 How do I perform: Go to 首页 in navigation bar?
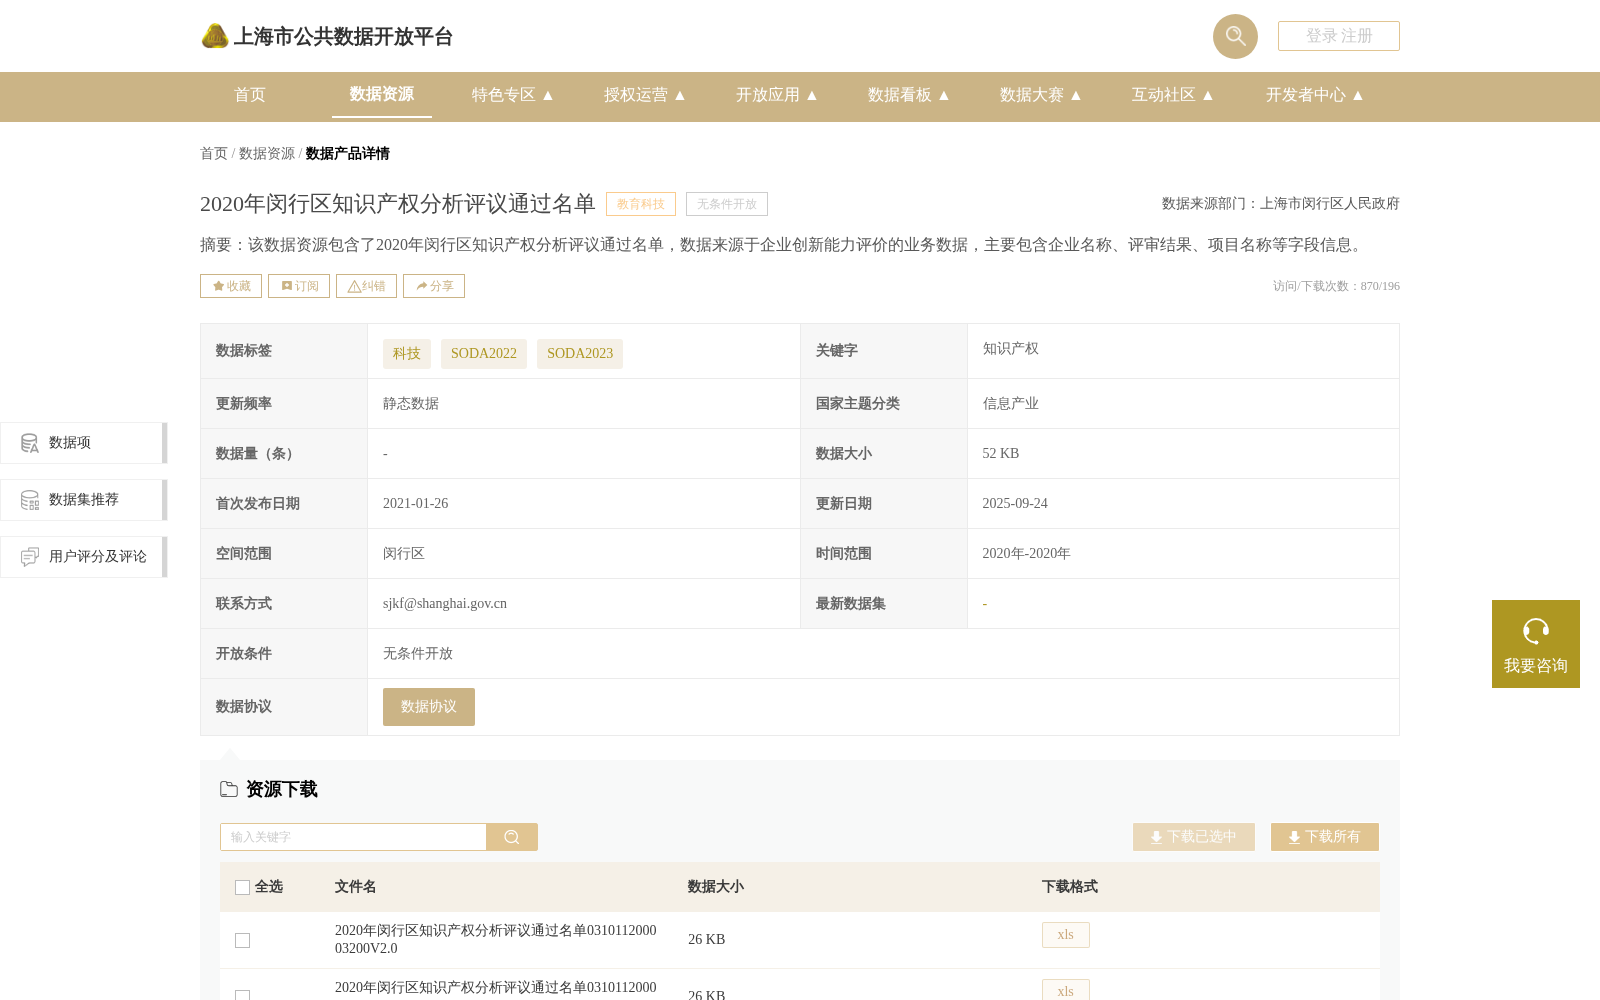pos(250,95)
